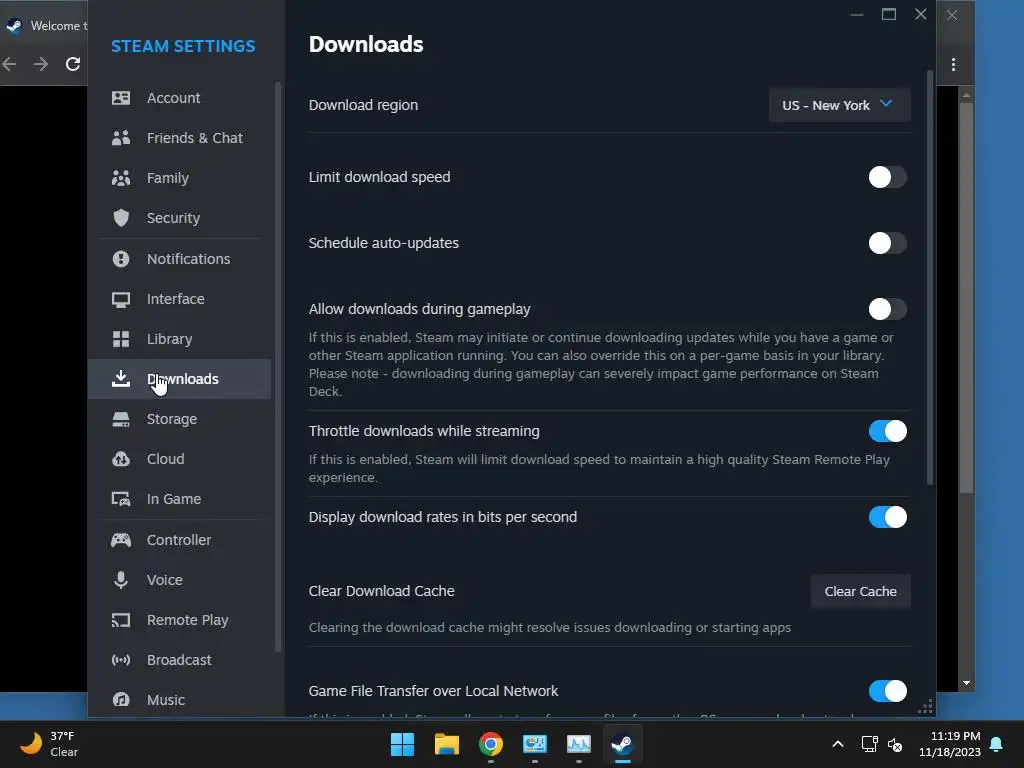Click the Cloud icon in sidebar

[121, 459]
